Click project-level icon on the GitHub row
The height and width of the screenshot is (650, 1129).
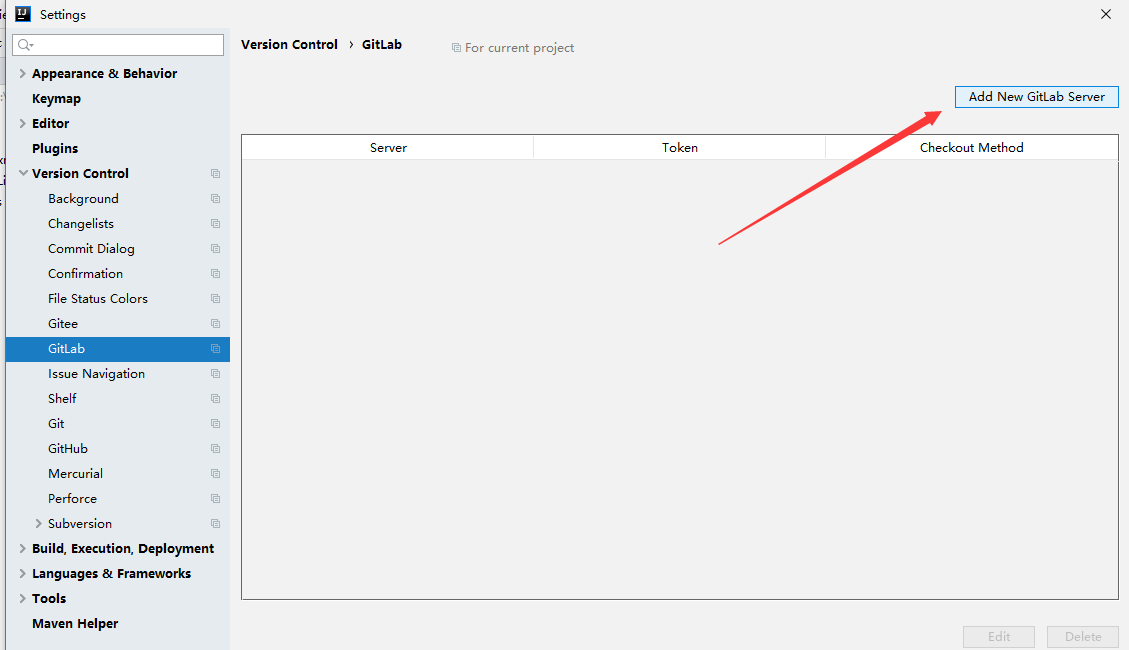pyautogui.click(x=215, y=448)
